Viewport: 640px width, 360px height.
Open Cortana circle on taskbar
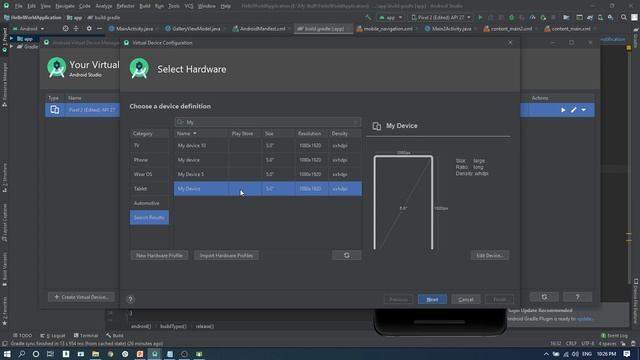tap(36, 354)
